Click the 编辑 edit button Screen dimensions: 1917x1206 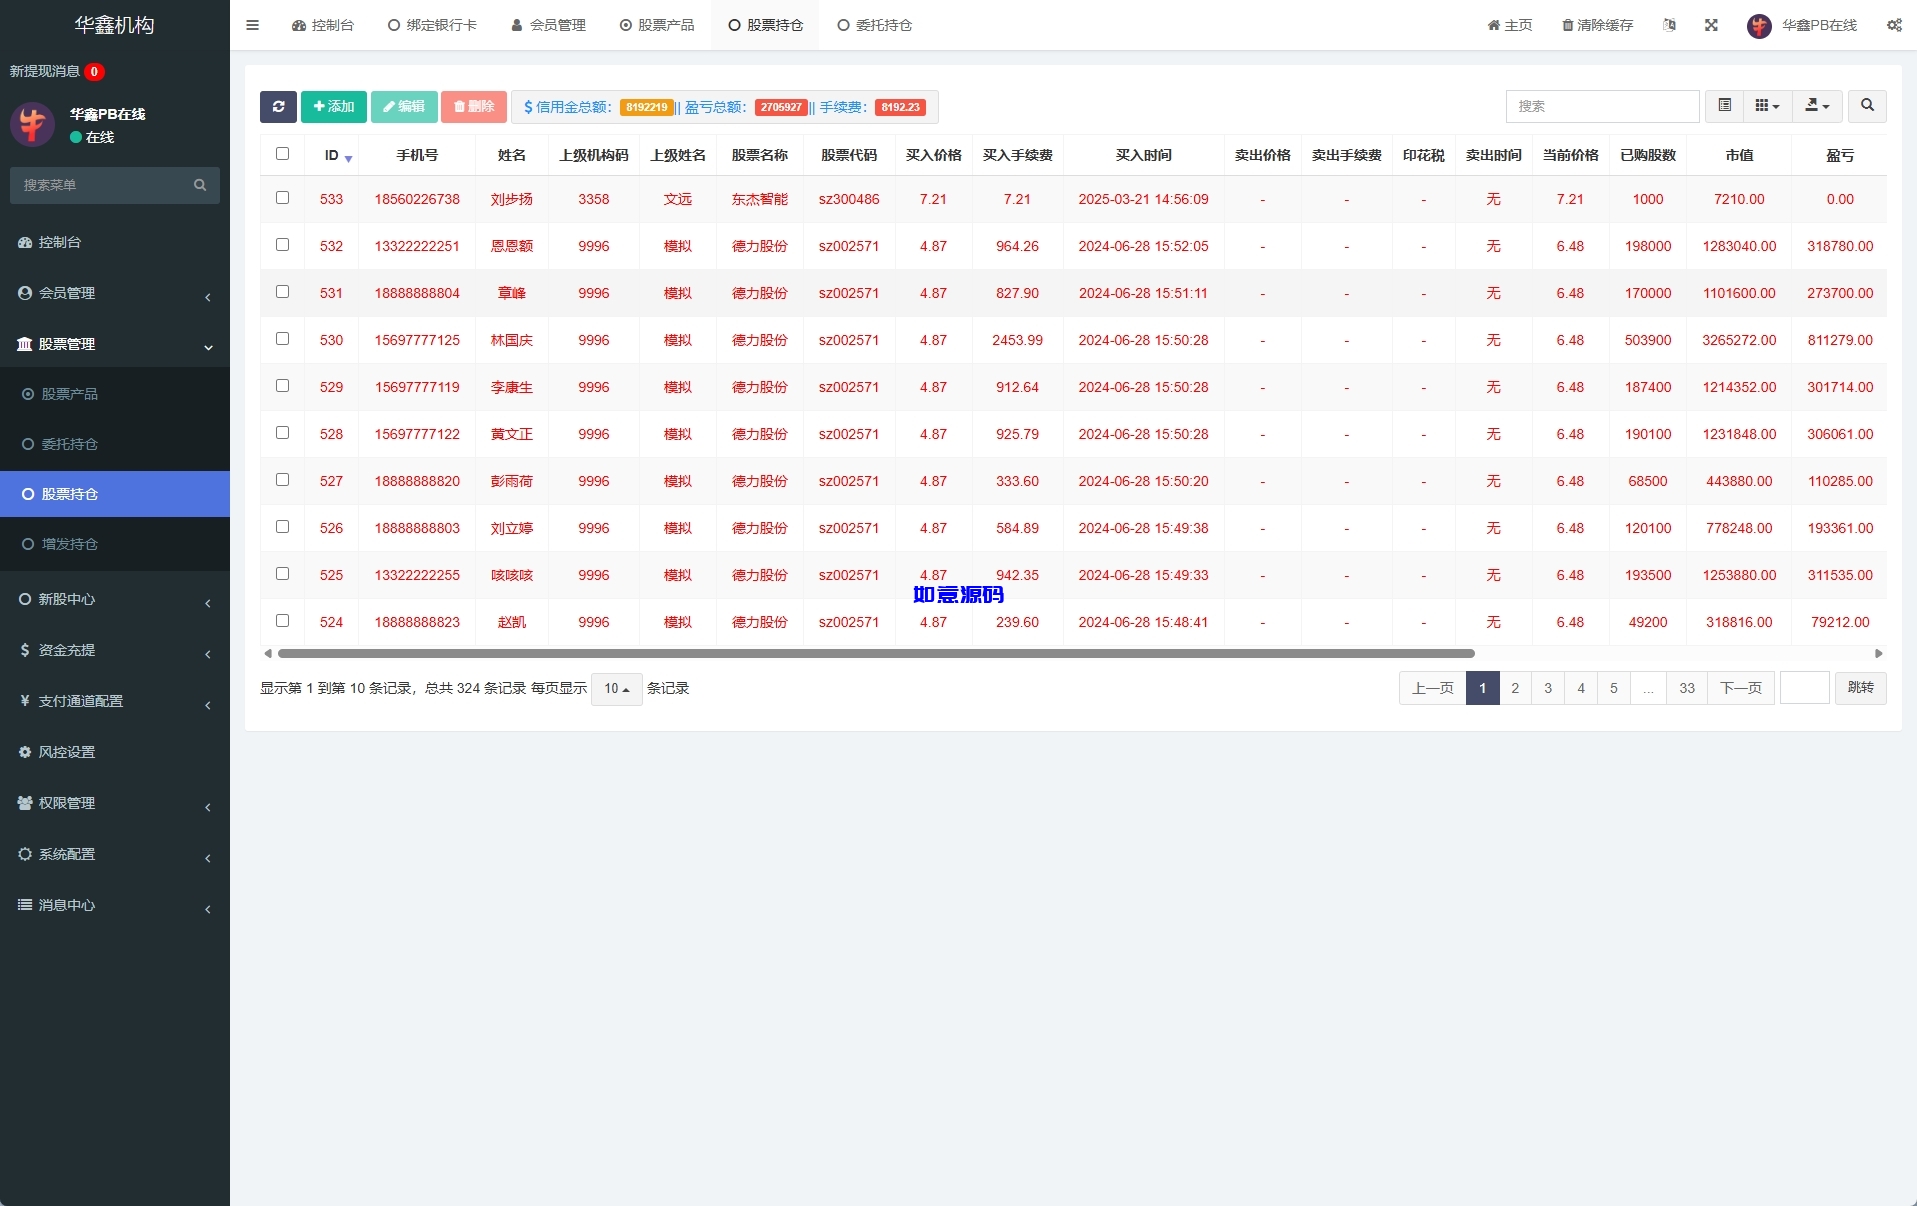404,107
